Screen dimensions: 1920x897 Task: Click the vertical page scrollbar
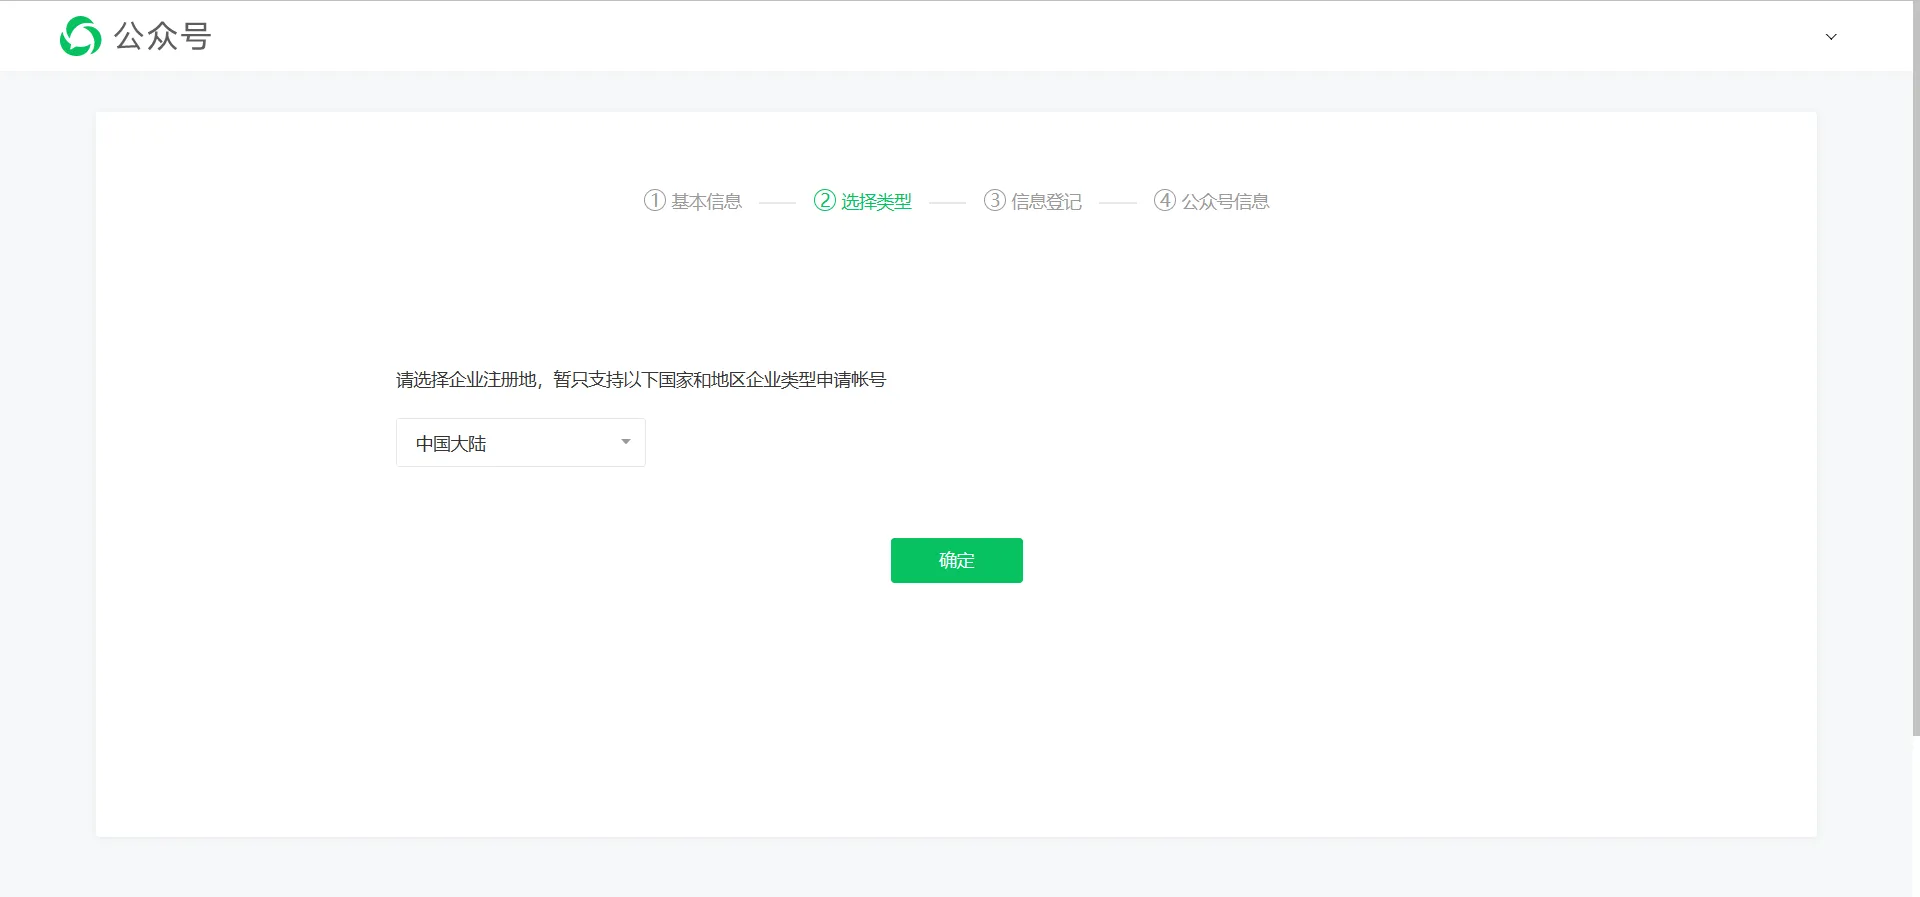[x=1915, y=400]
